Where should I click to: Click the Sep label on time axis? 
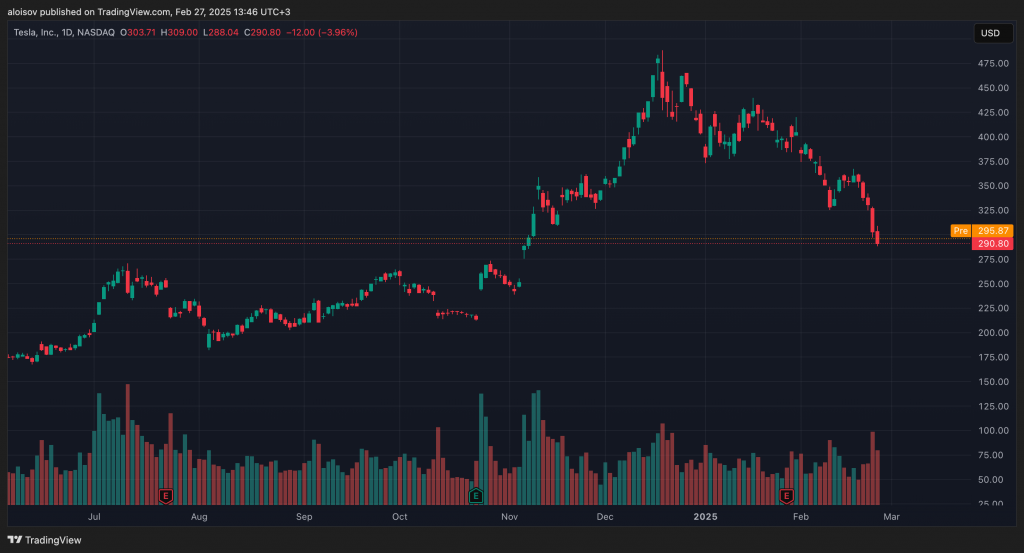click(x=304, y=516)
